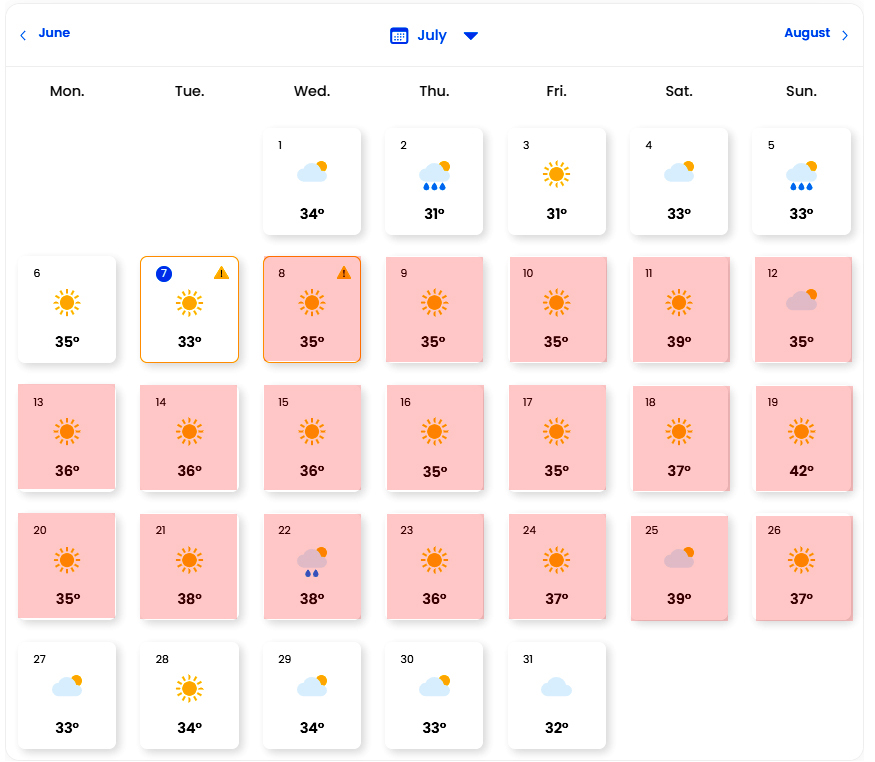Open the July 11 card with 39°
This screenshot has height=762, width=875.
coord(681,310)
